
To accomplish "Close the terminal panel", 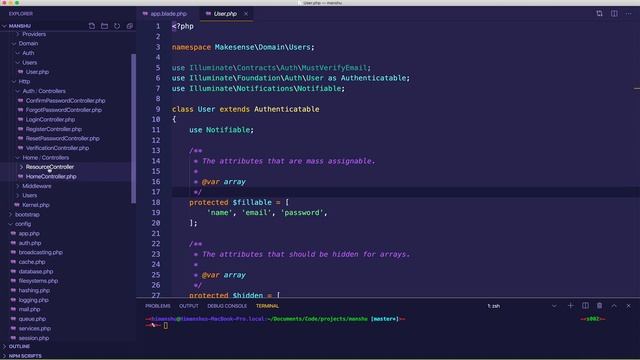I will click(x=629, y=306).
